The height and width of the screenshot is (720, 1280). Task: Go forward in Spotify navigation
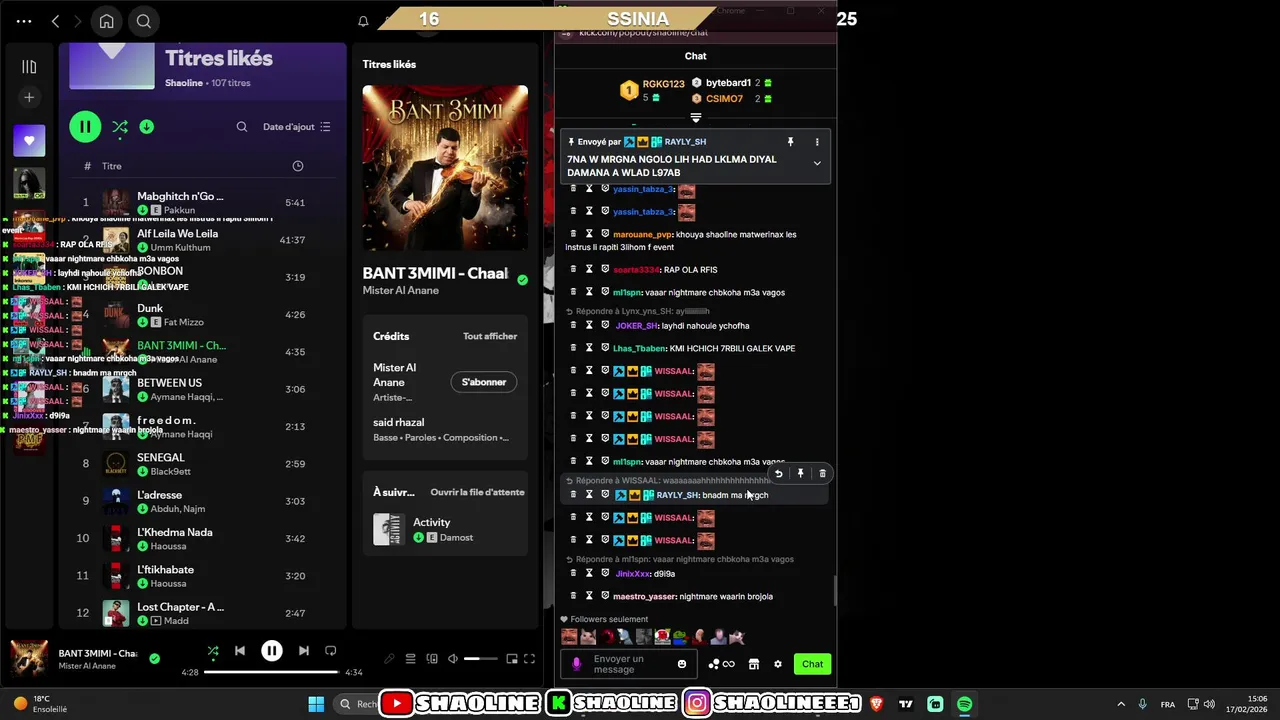[80, 21]
